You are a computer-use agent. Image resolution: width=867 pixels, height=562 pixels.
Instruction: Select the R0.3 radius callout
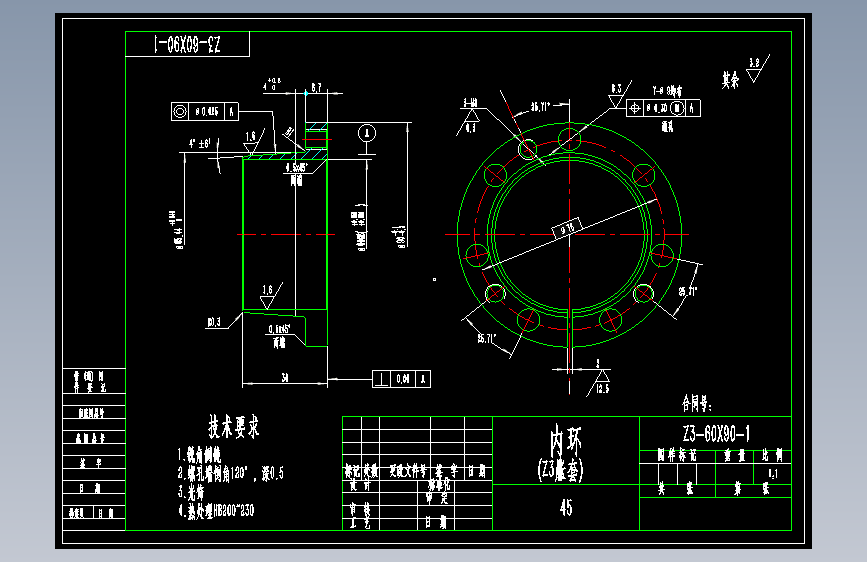click(214, 322)
